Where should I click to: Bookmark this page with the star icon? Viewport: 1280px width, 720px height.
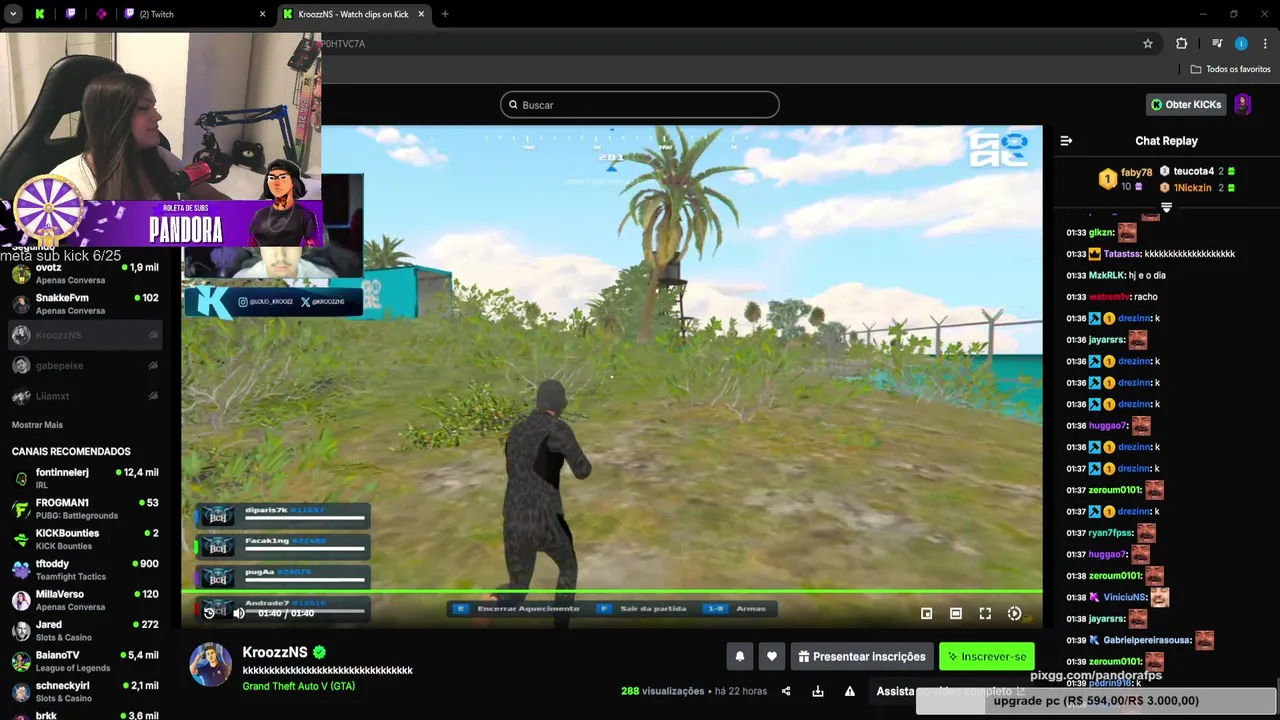point(1148,44)
